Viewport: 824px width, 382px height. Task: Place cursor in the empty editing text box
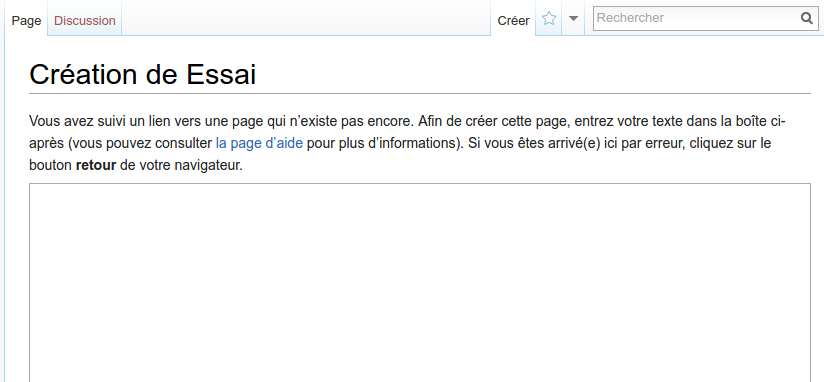420,283
